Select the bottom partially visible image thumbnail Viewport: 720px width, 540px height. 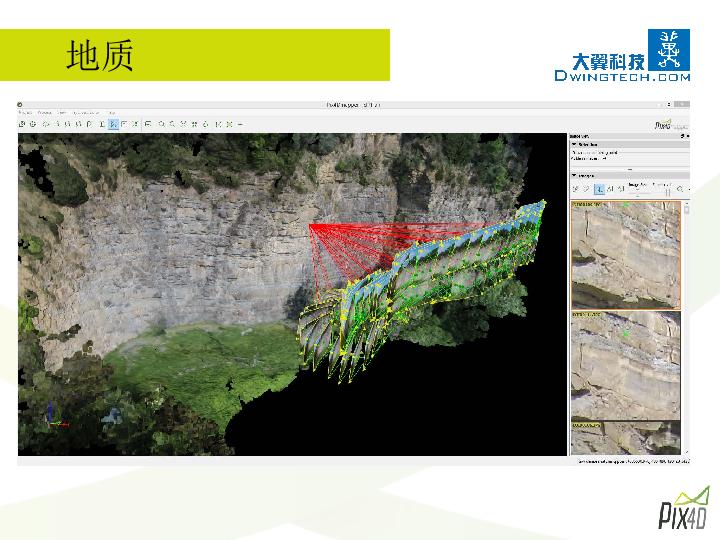625,438
